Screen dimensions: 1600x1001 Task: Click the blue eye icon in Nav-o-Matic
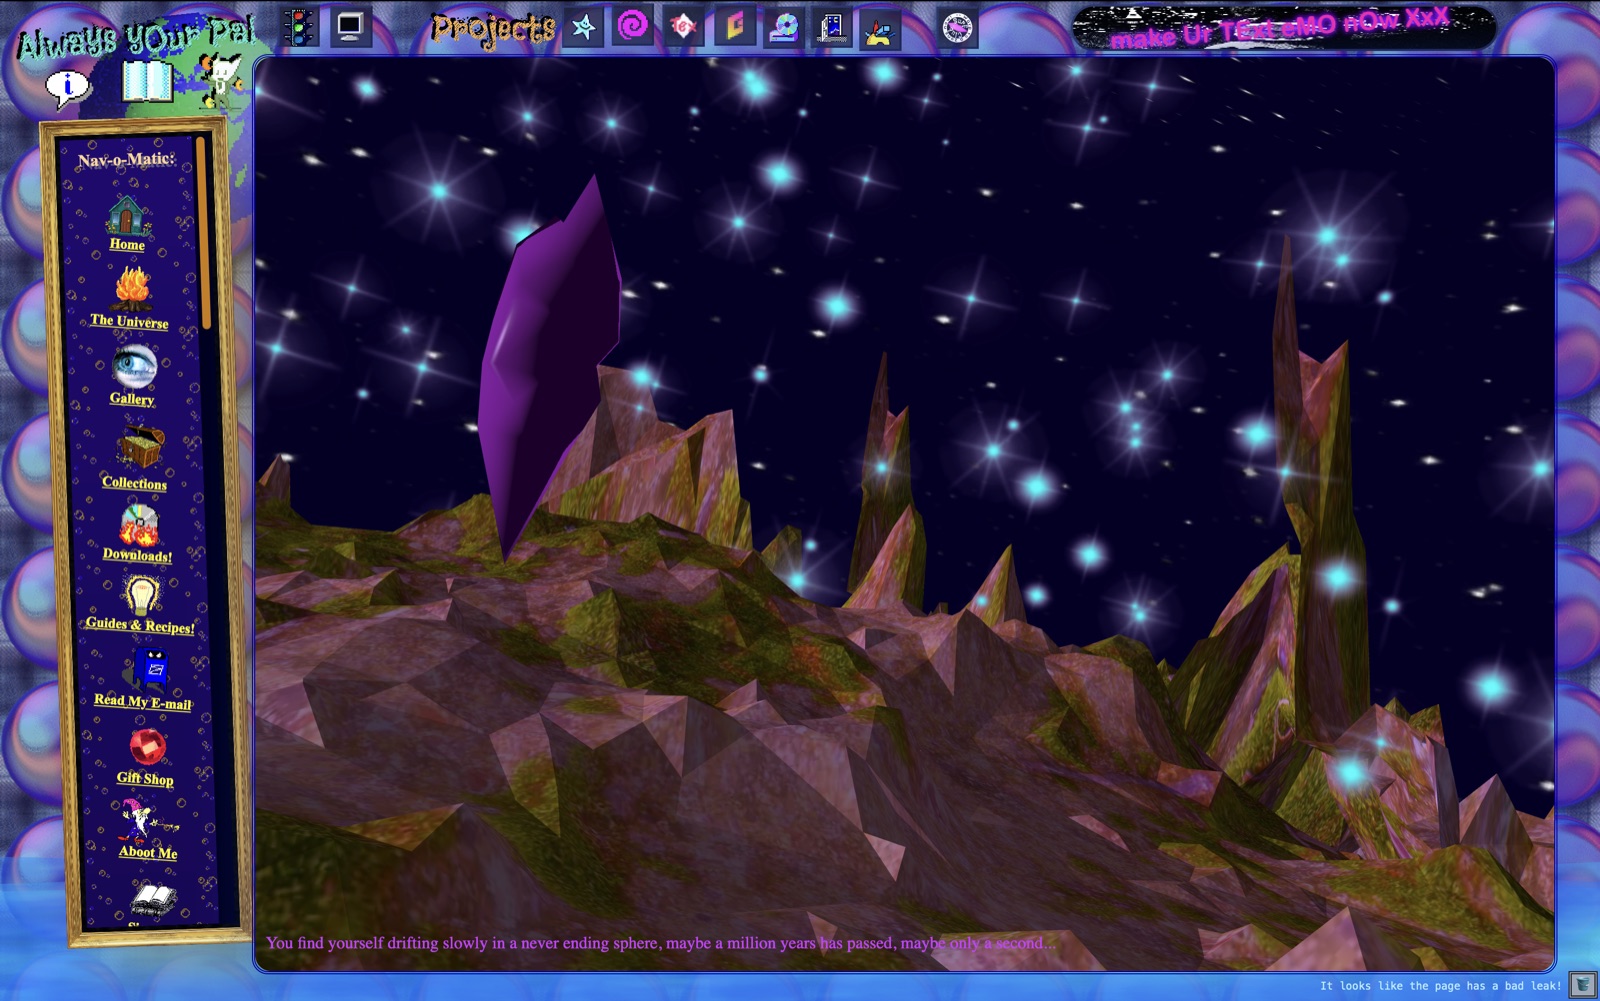tap(134, 366)
